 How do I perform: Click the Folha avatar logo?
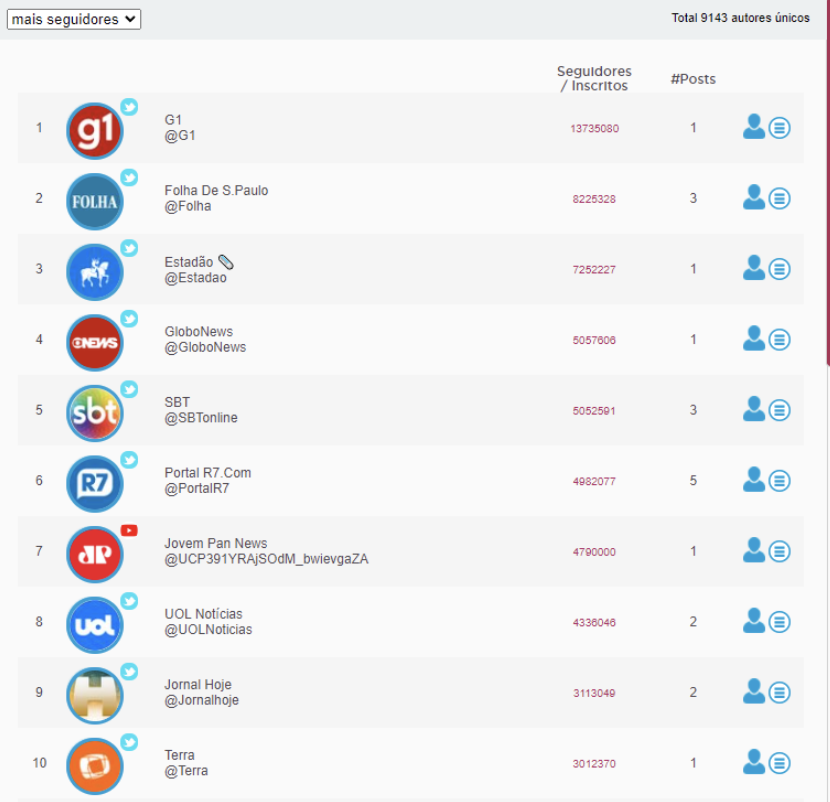95,202
